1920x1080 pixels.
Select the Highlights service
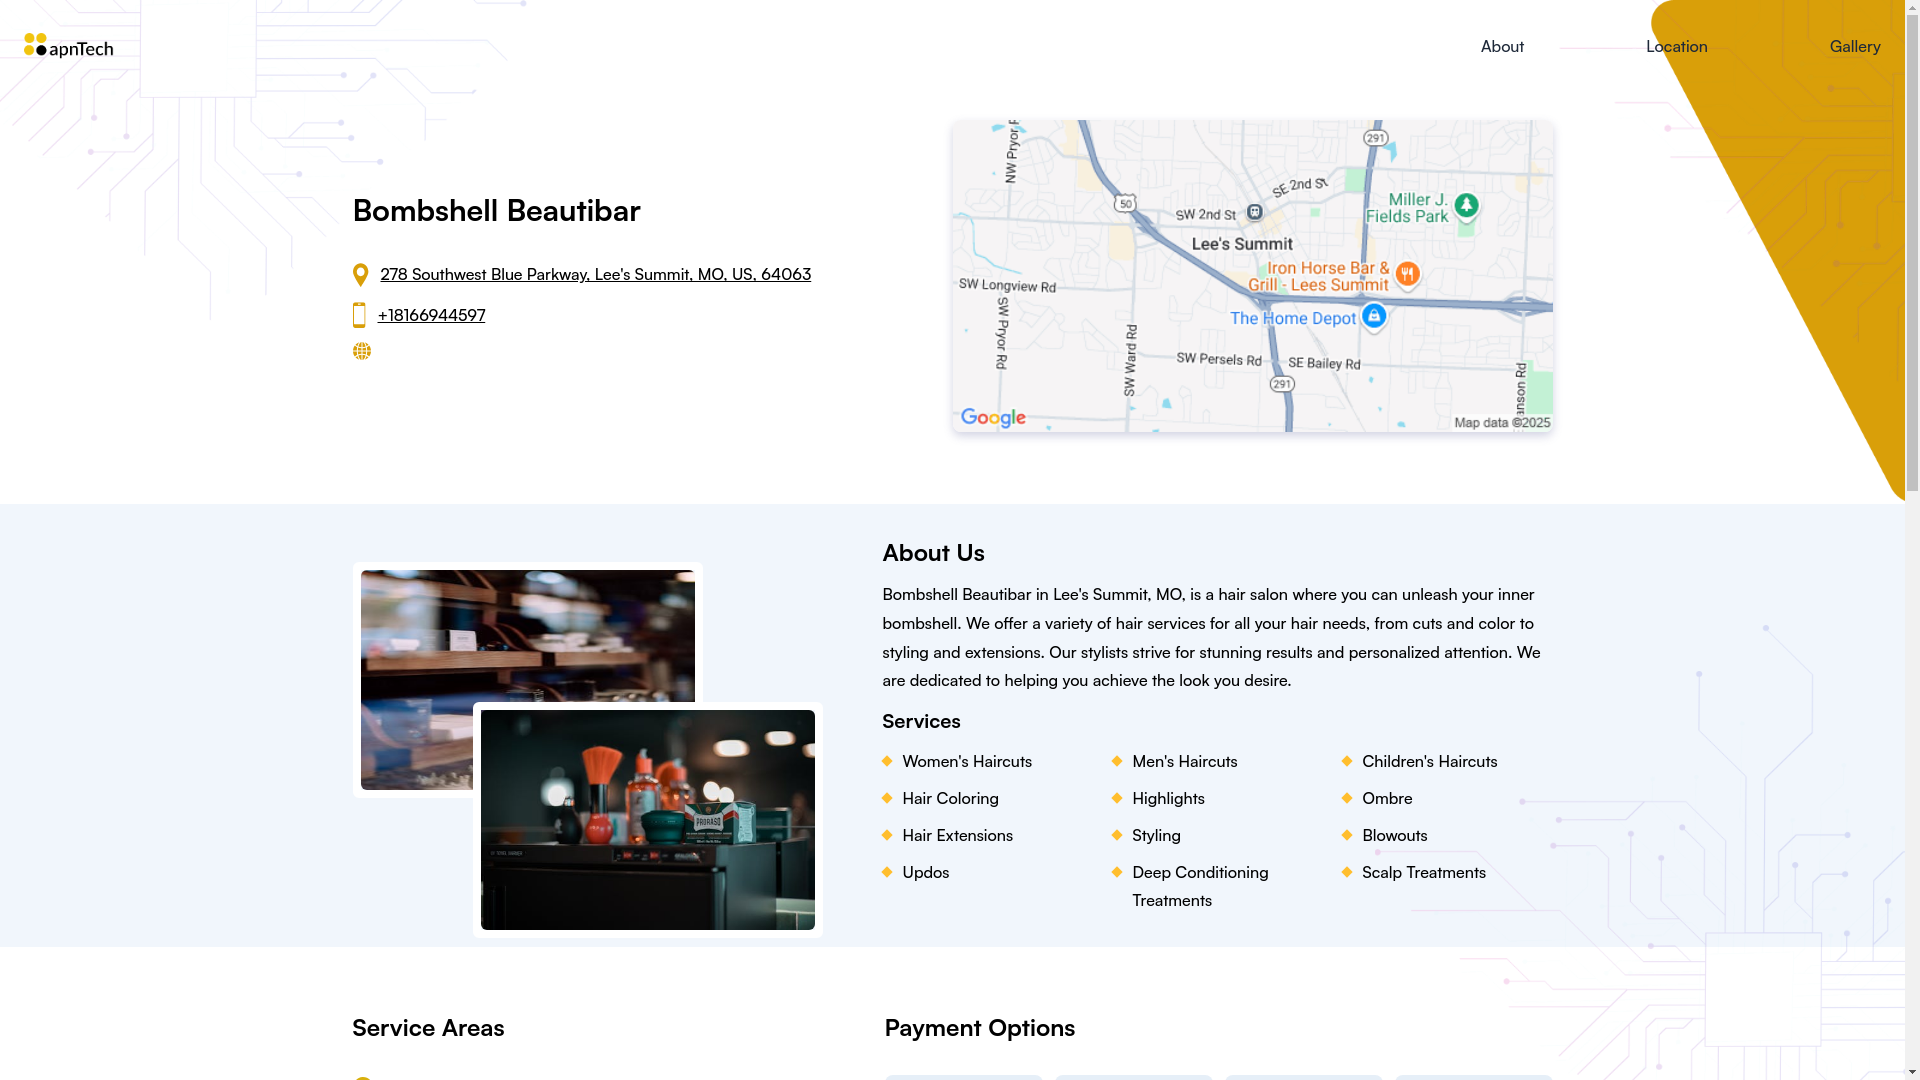click(1168, 798)
